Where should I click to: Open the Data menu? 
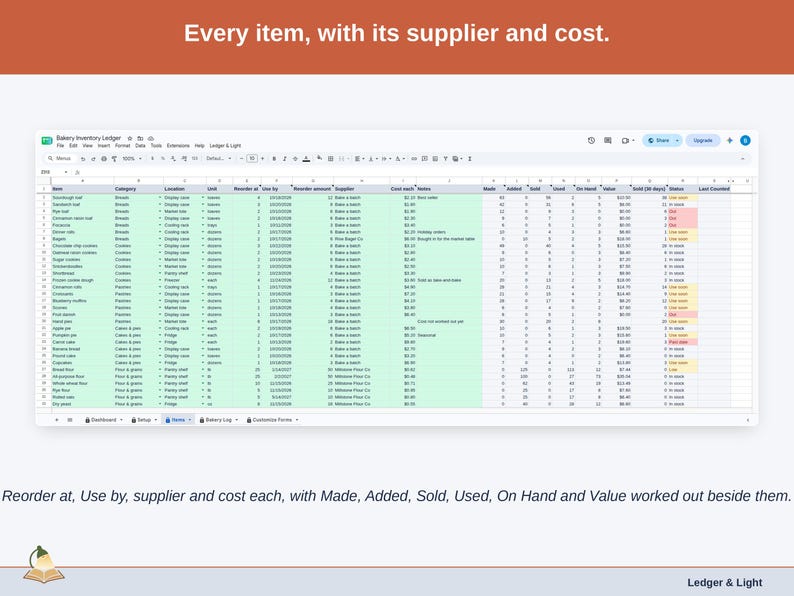coord(140,145)
